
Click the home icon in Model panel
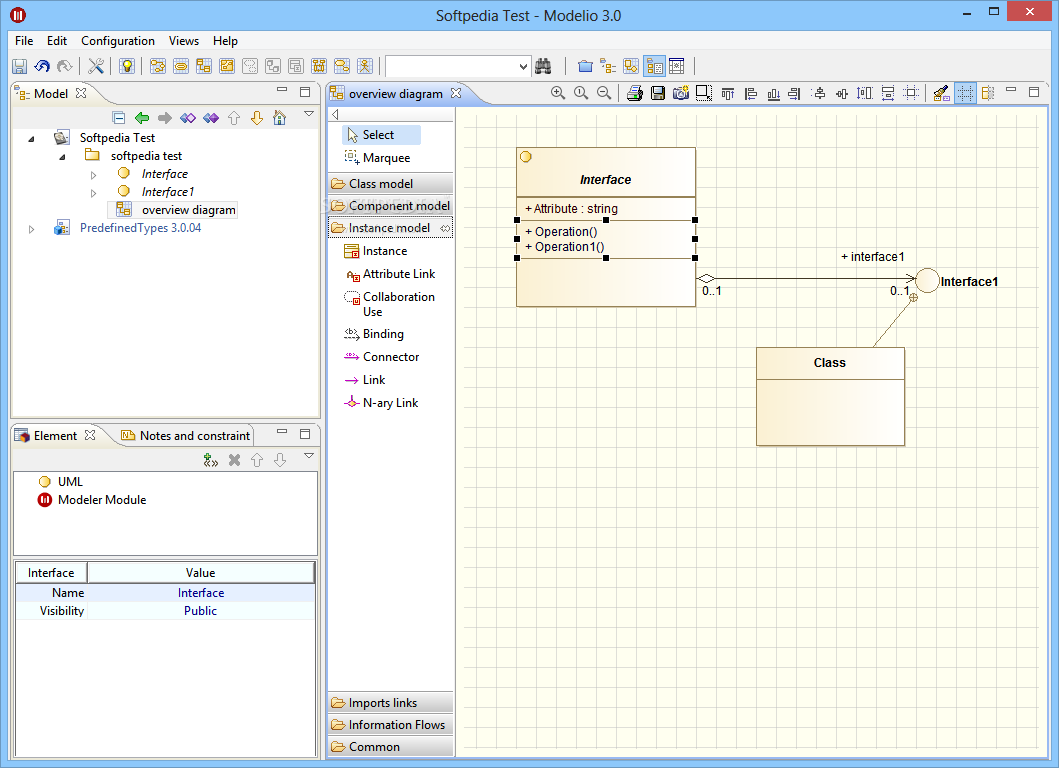pos(280,118)
